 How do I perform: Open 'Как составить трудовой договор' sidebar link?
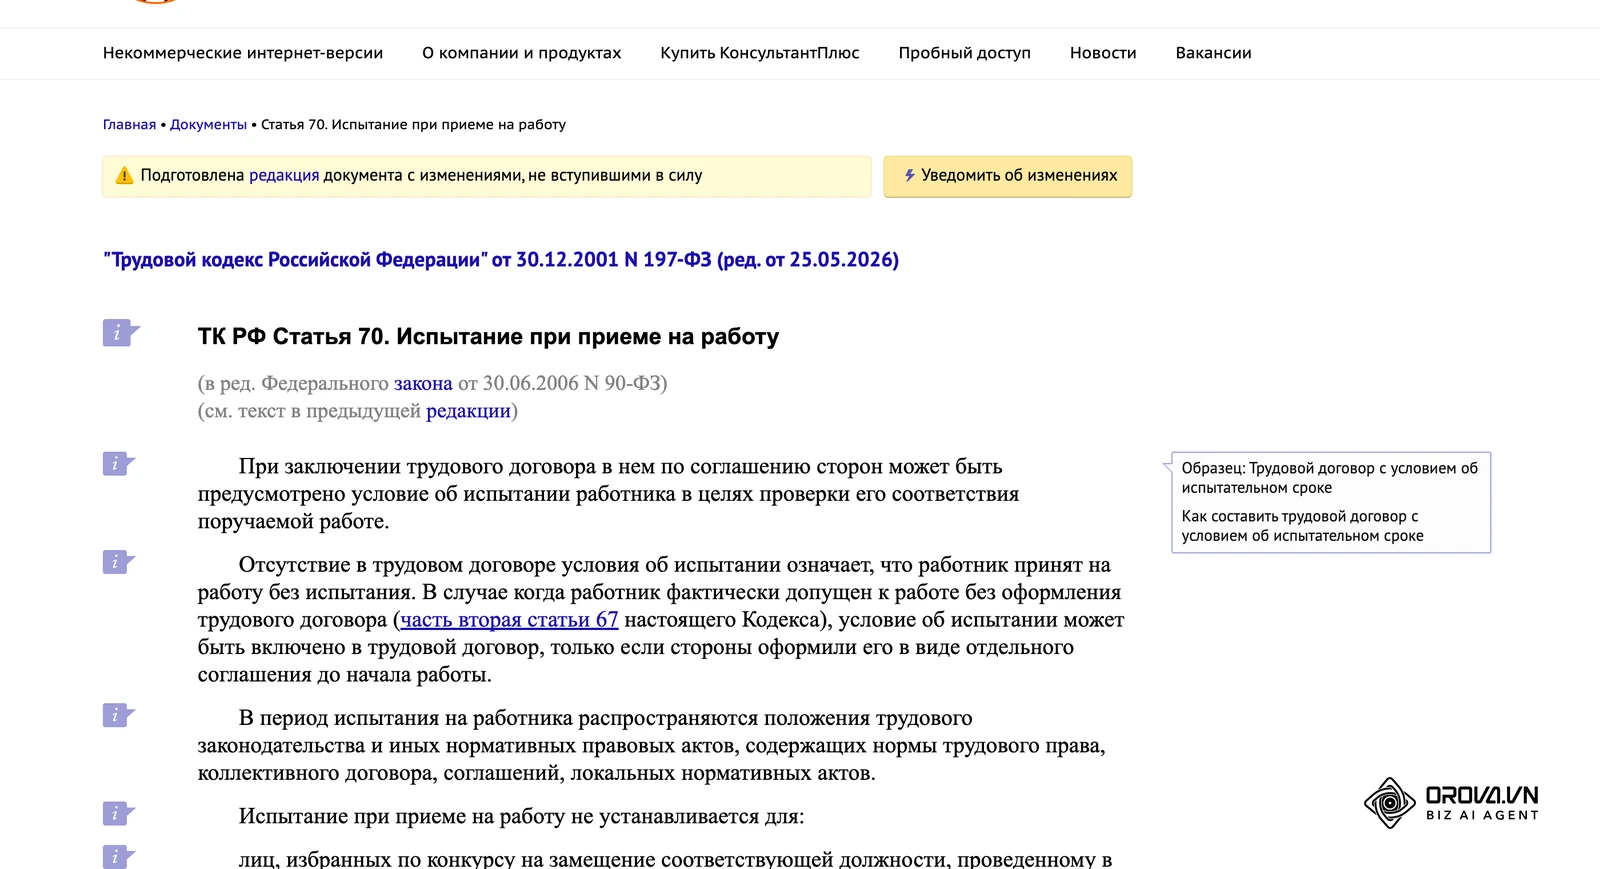point(1302,526)
